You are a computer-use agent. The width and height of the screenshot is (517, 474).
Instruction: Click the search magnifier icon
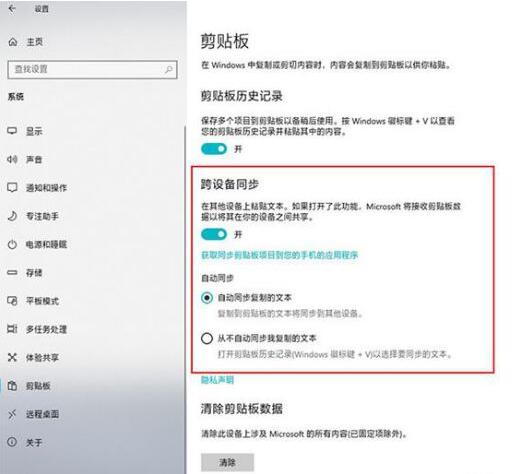click(169, 69)
